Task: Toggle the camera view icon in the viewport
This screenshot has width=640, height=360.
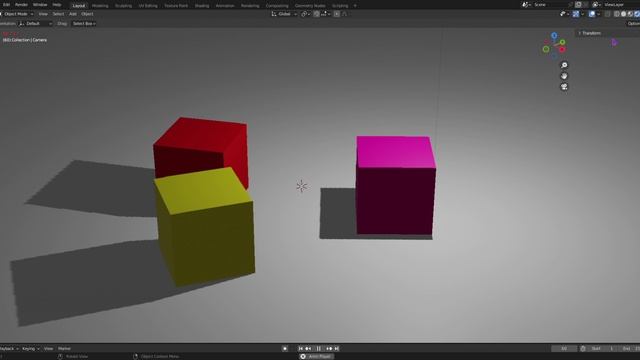Action: tap(564, 87)
